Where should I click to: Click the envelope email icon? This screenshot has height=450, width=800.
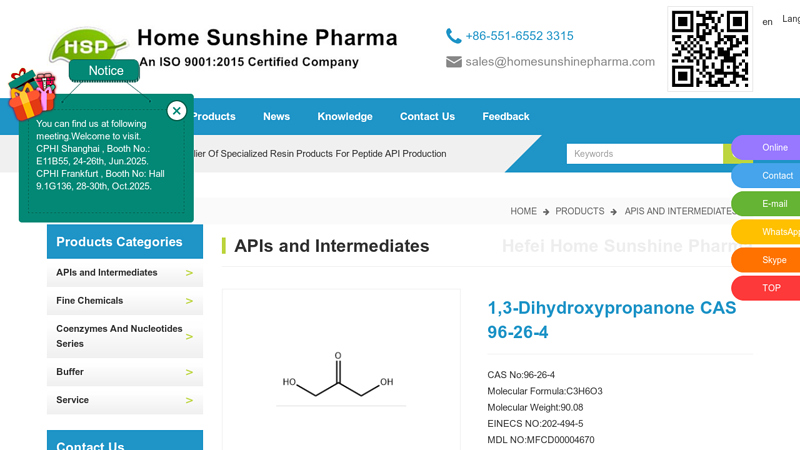(x=454, y=62)
